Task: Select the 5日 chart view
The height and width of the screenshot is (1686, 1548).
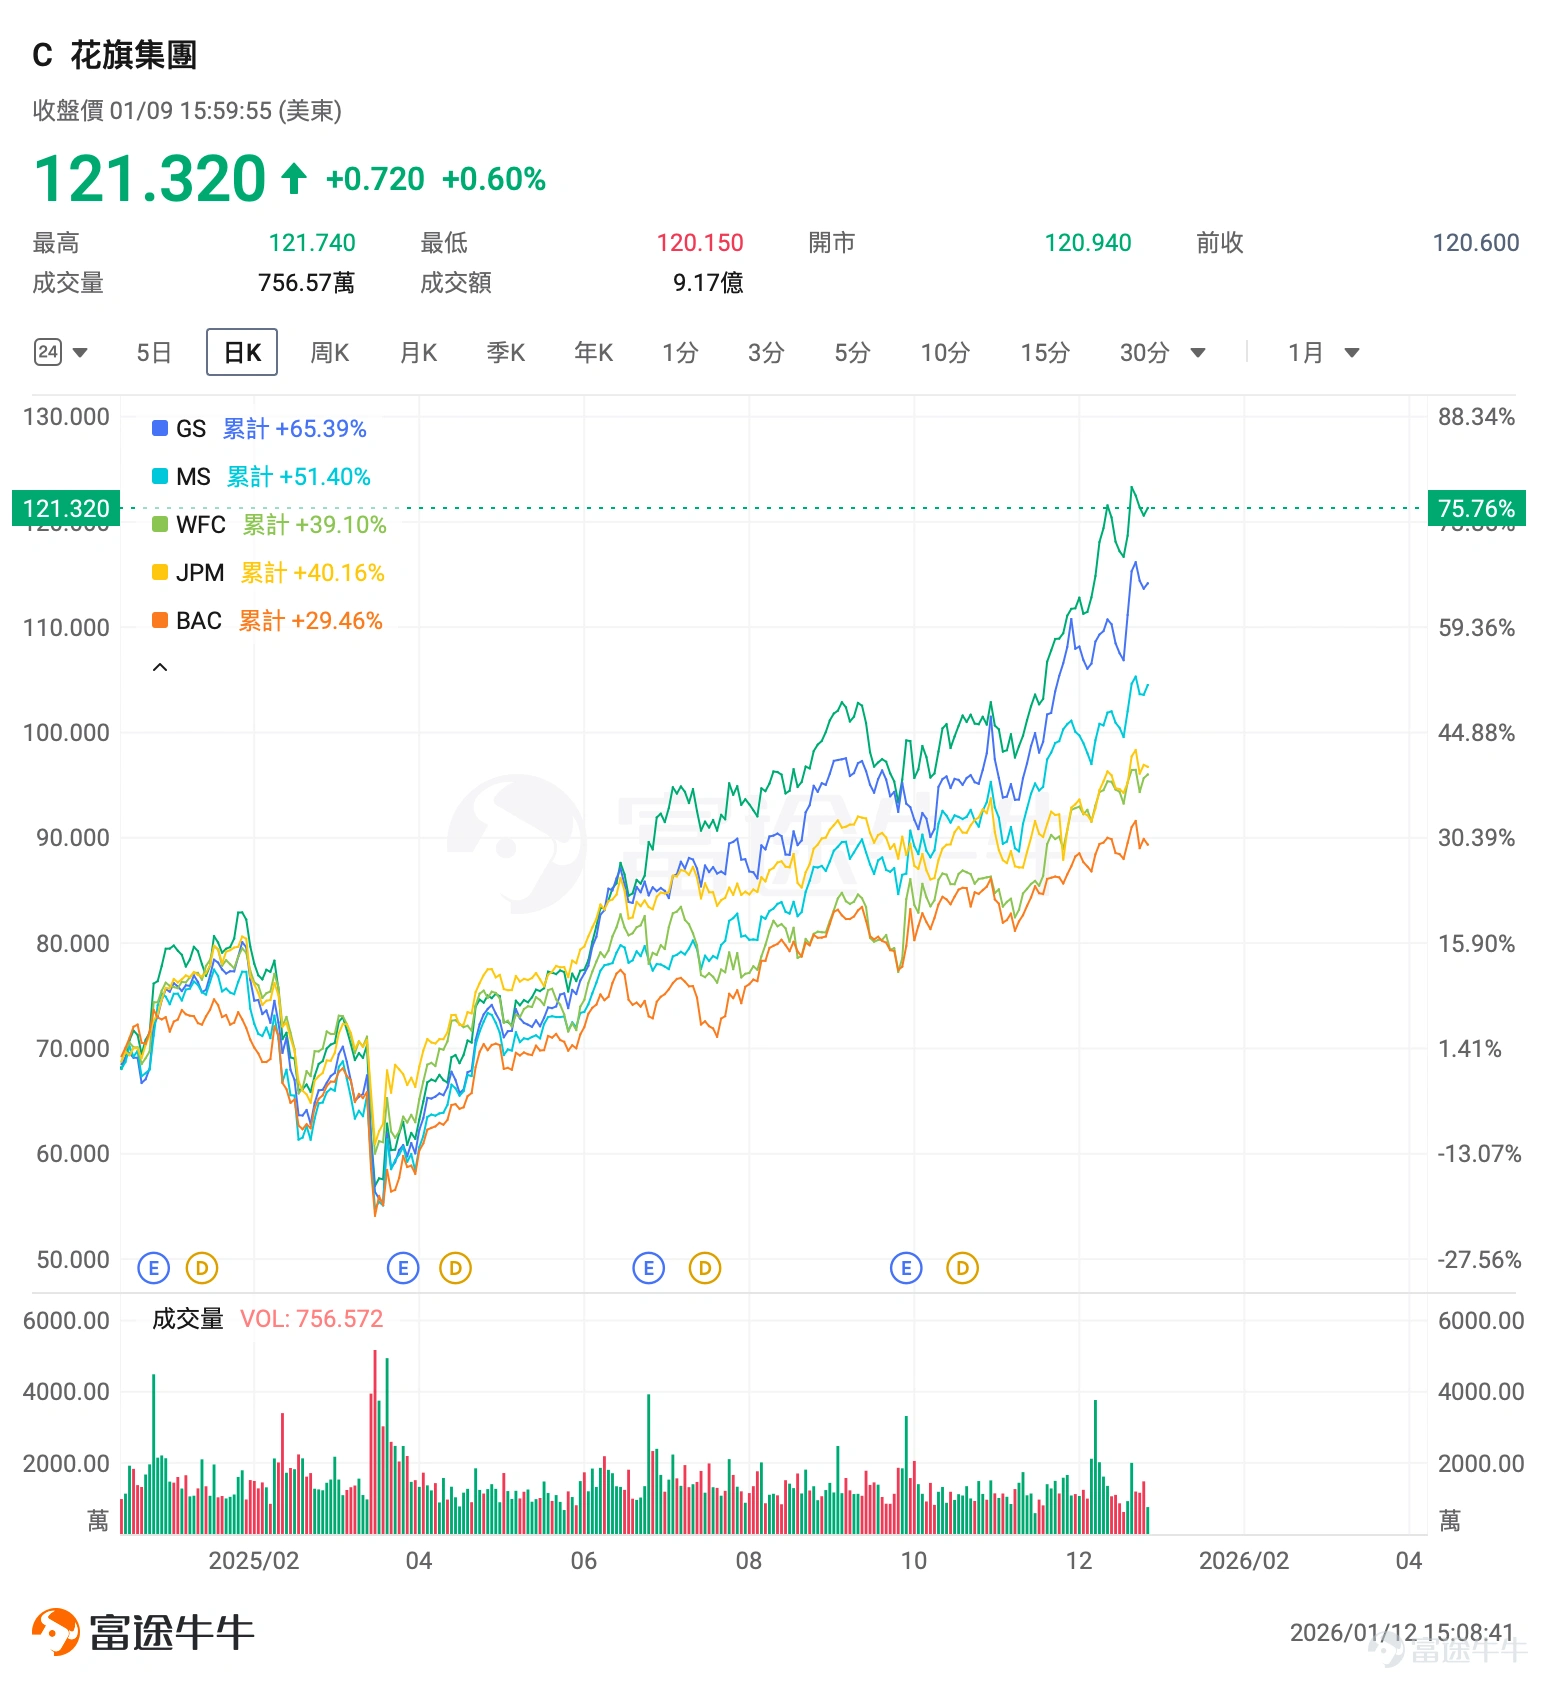Action: coord(154,352)
